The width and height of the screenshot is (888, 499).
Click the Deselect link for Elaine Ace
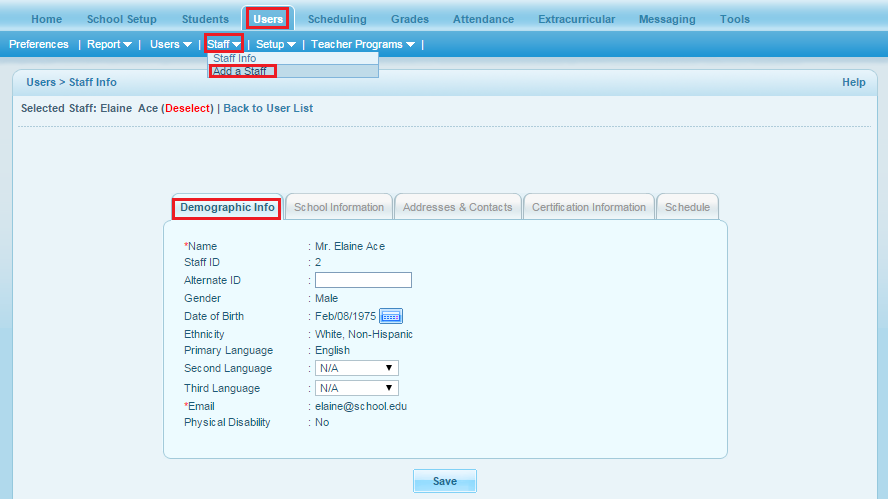[187, 108]
